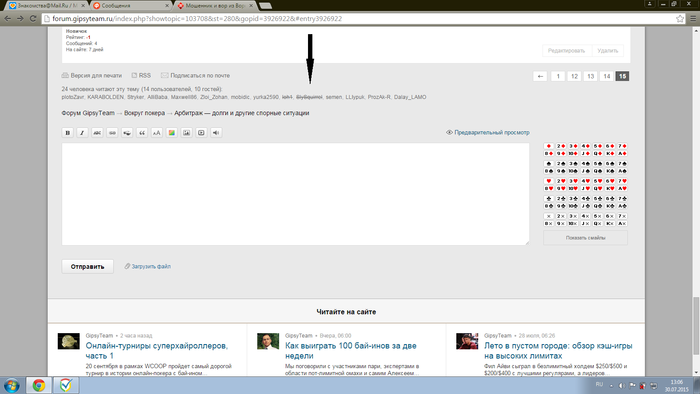The height and width of the screenshot is (394, 700).
Task: Click the Отправить submit button
Action: pos(88,266)
